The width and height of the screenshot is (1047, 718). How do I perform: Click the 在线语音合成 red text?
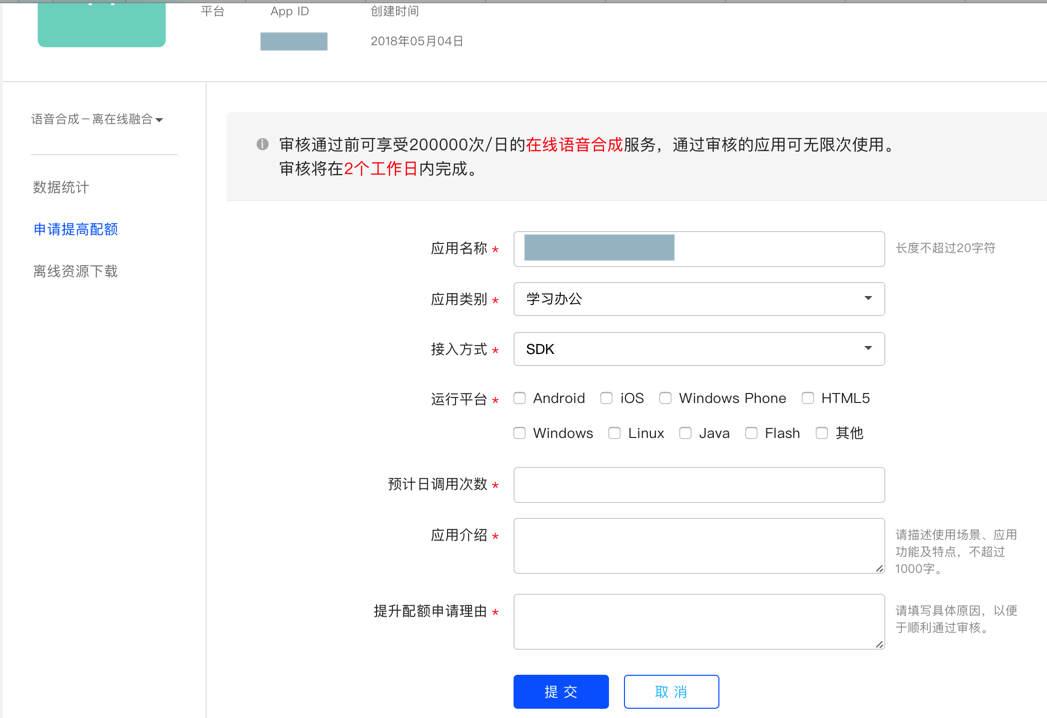574,145
